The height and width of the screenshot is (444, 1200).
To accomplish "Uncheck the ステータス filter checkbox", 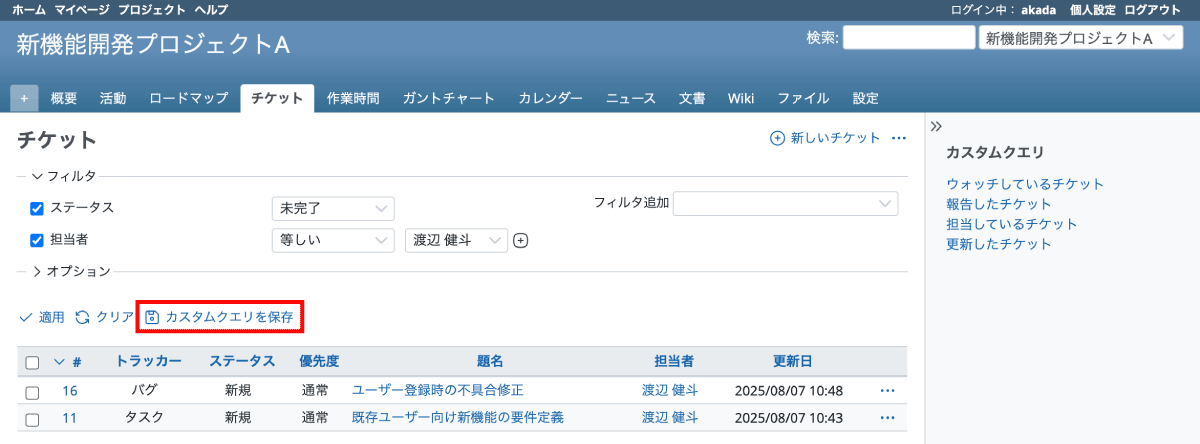I will 37,208.
